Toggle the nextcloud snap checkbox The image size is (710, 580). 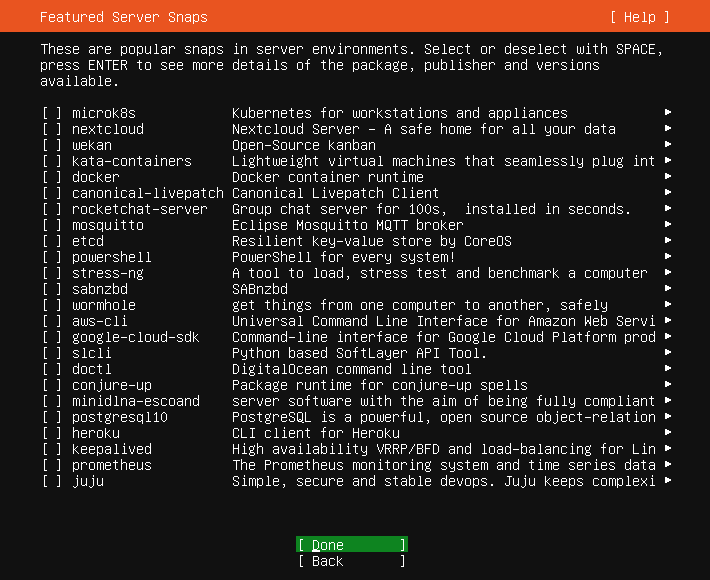52,129
